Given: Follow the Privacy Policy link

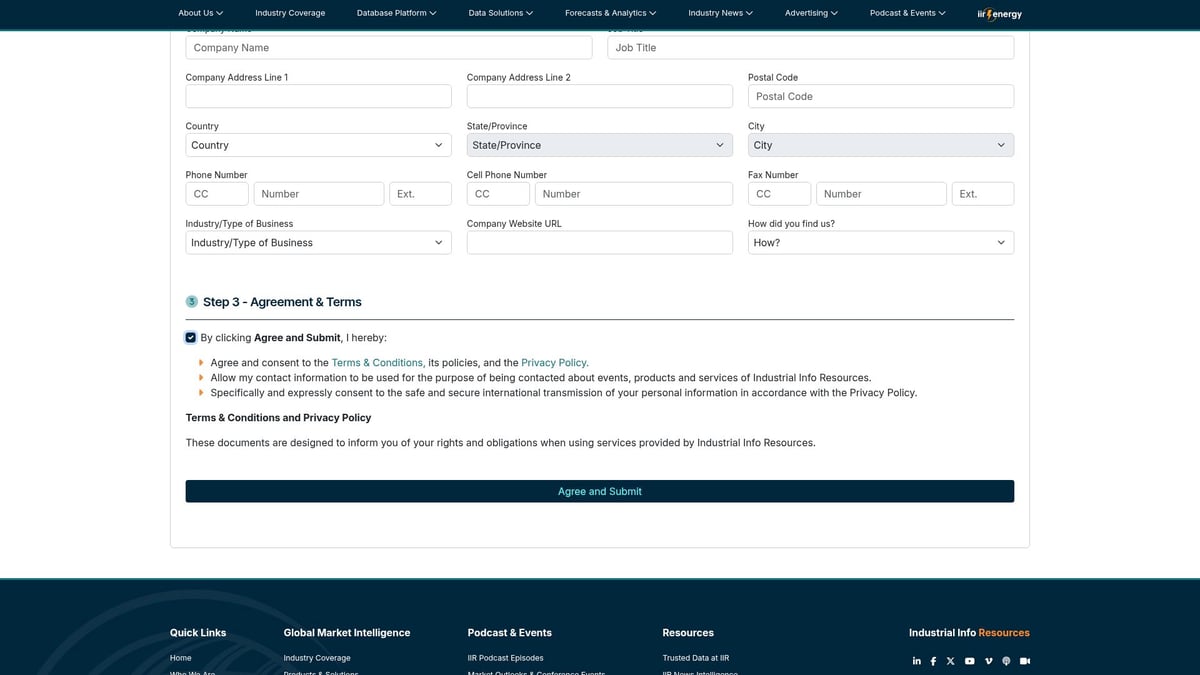Looking at the screenshot, I should (x=553, y=363).
